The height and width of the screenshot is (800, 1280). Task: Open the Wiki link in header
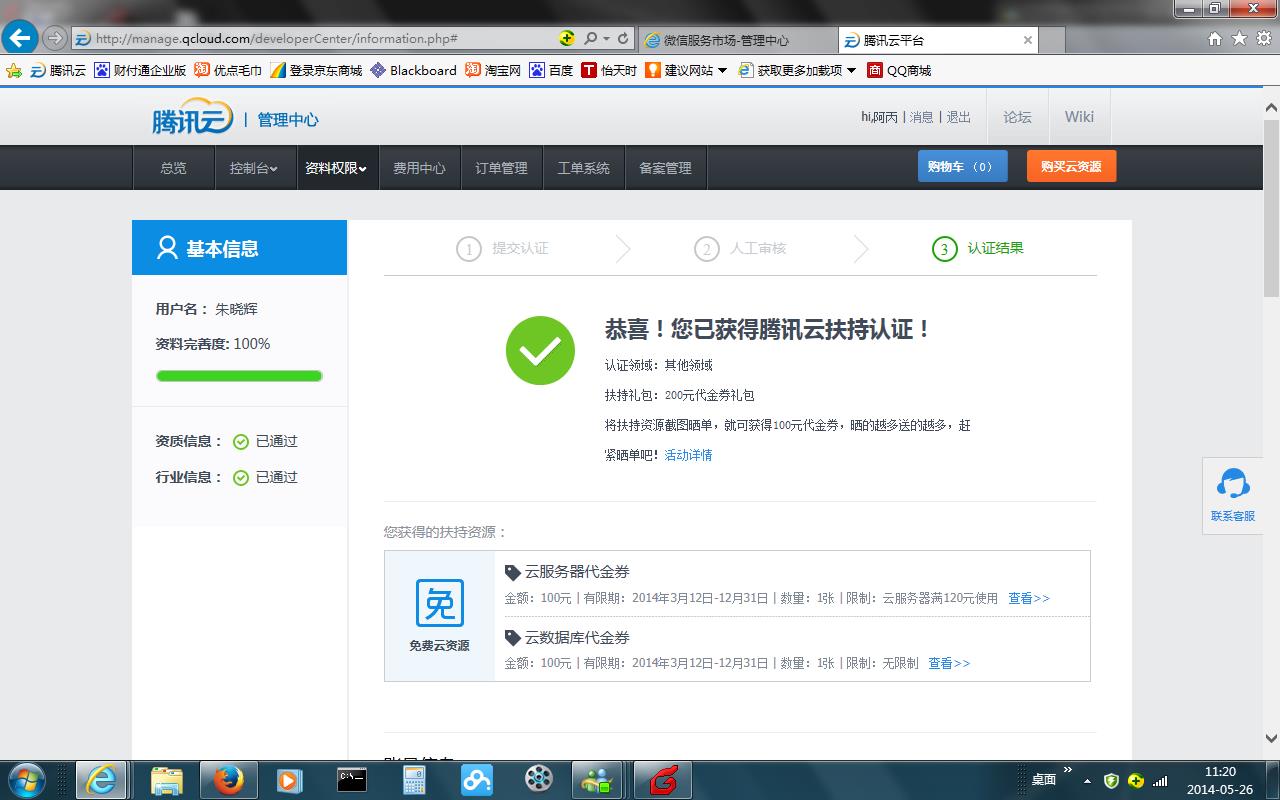pyautogui.click(x=1079, y=117)
